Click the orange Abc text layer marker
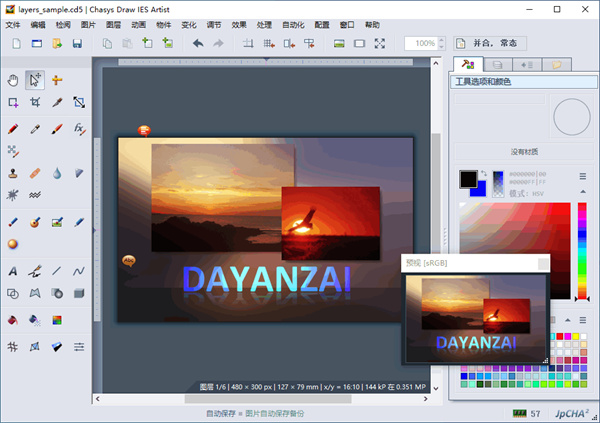 pyautogui.click(x=129, y=261)
